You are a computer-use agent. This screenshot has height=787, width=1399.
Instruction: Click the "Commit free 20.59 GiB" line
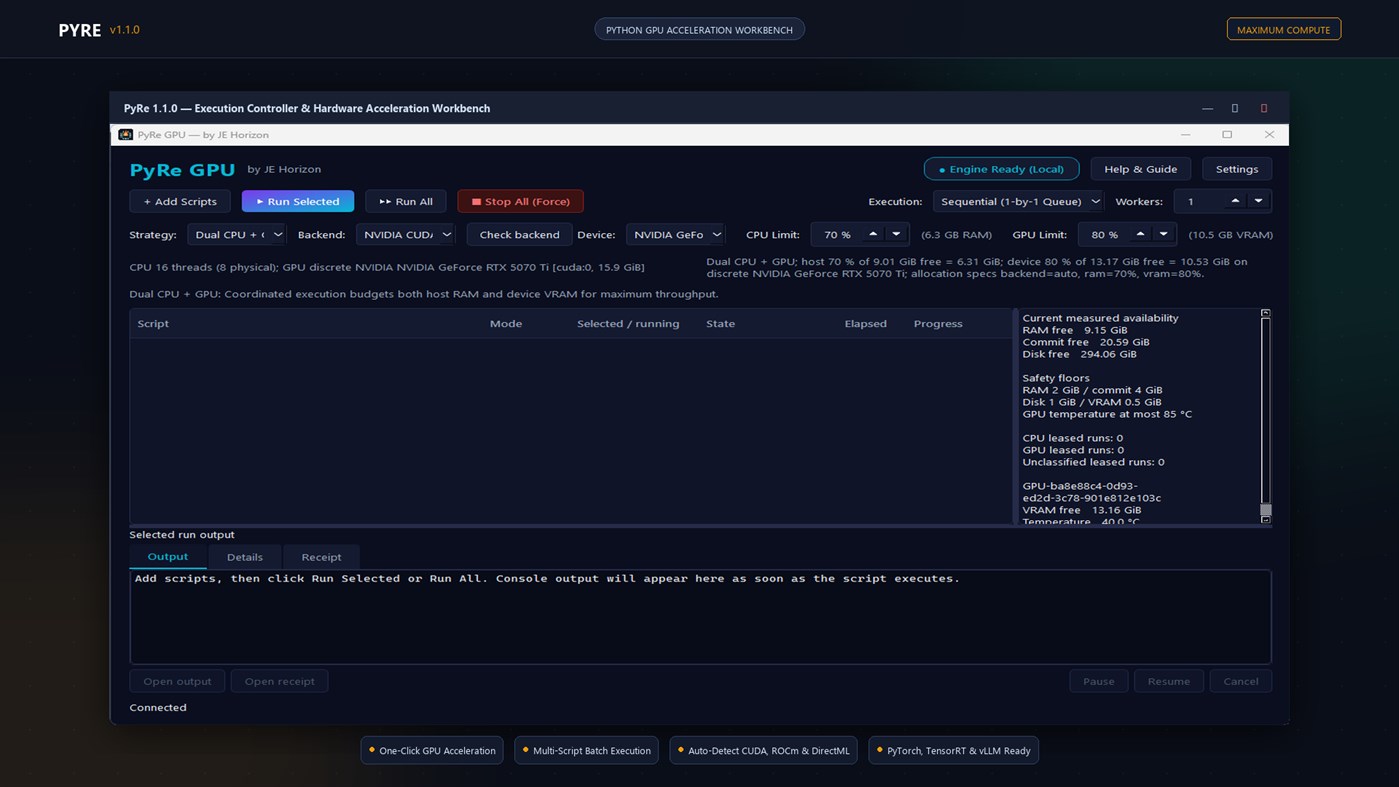tap(1086, 342)
